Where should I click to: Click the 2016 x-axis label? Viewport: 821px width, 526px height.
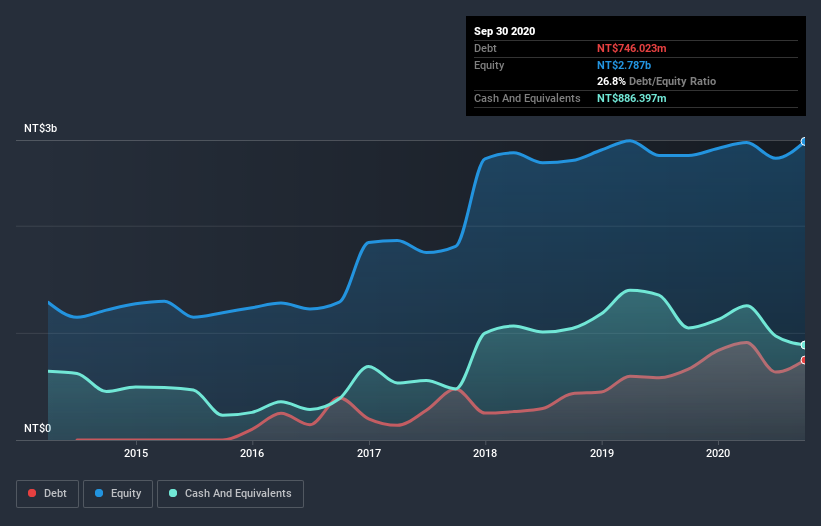(252, 453)
